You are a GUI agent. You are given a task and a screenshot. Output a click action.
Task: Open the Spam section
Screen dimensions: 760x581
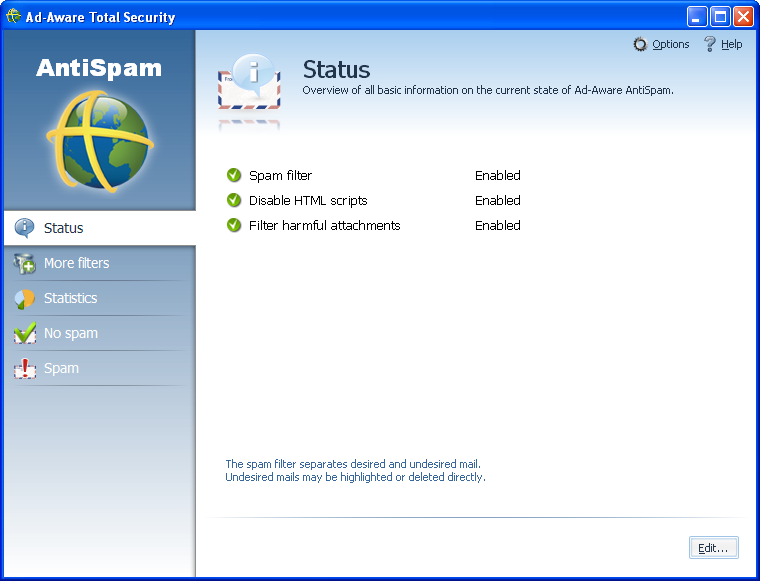pyautogui.click(x=62, y=368)
